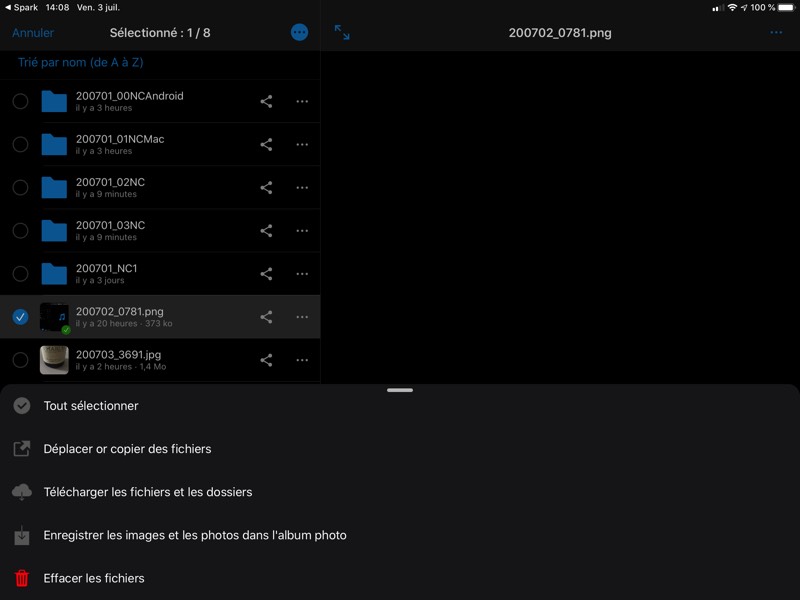Tap Annuler to cancel selection
Viewport: 800px width, 600px height.
pos(33,33)
